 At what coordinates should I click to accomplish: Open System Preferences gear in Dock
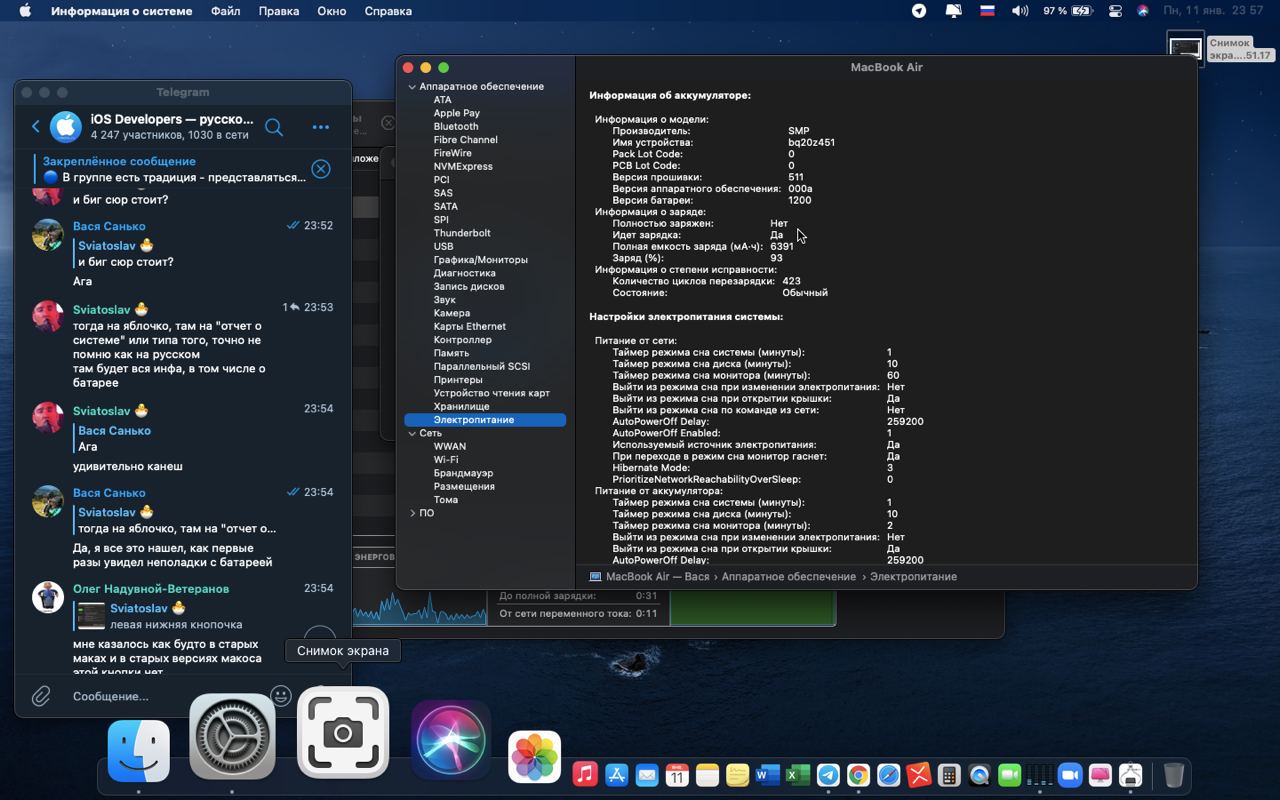(232, 738)
